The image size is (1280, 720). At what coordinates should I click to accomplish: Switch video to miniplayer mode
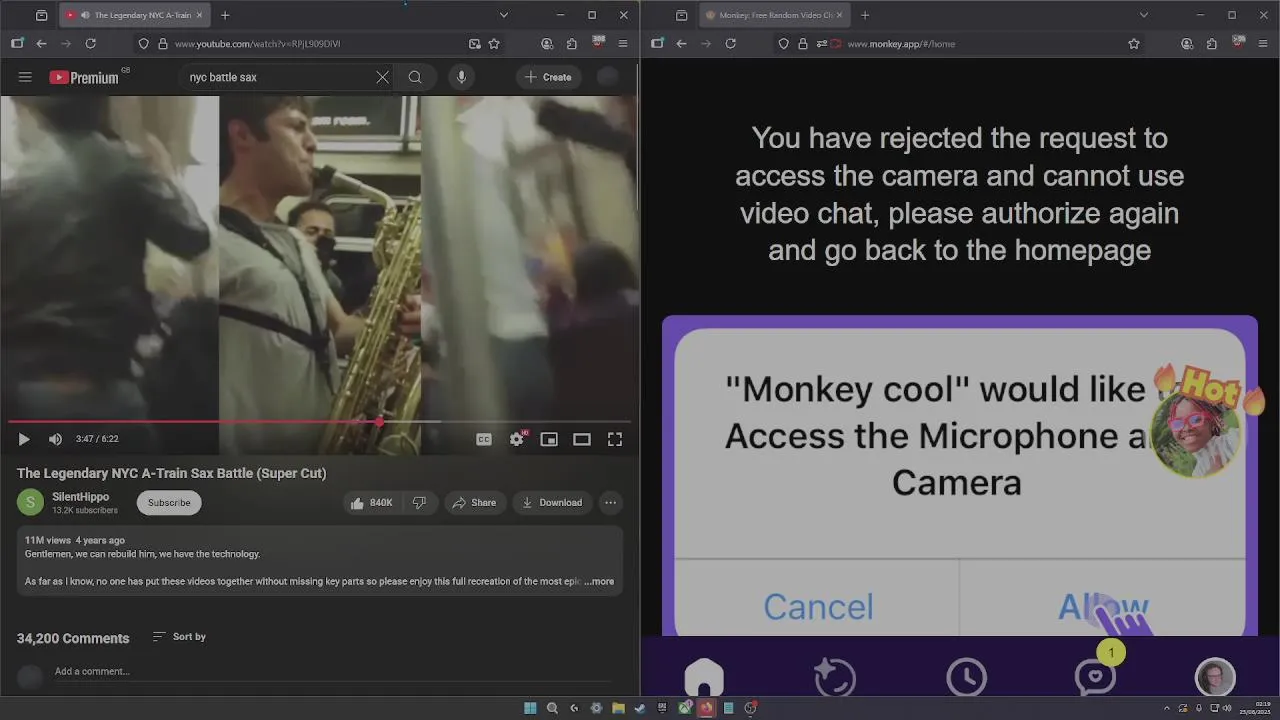(549, 439)
